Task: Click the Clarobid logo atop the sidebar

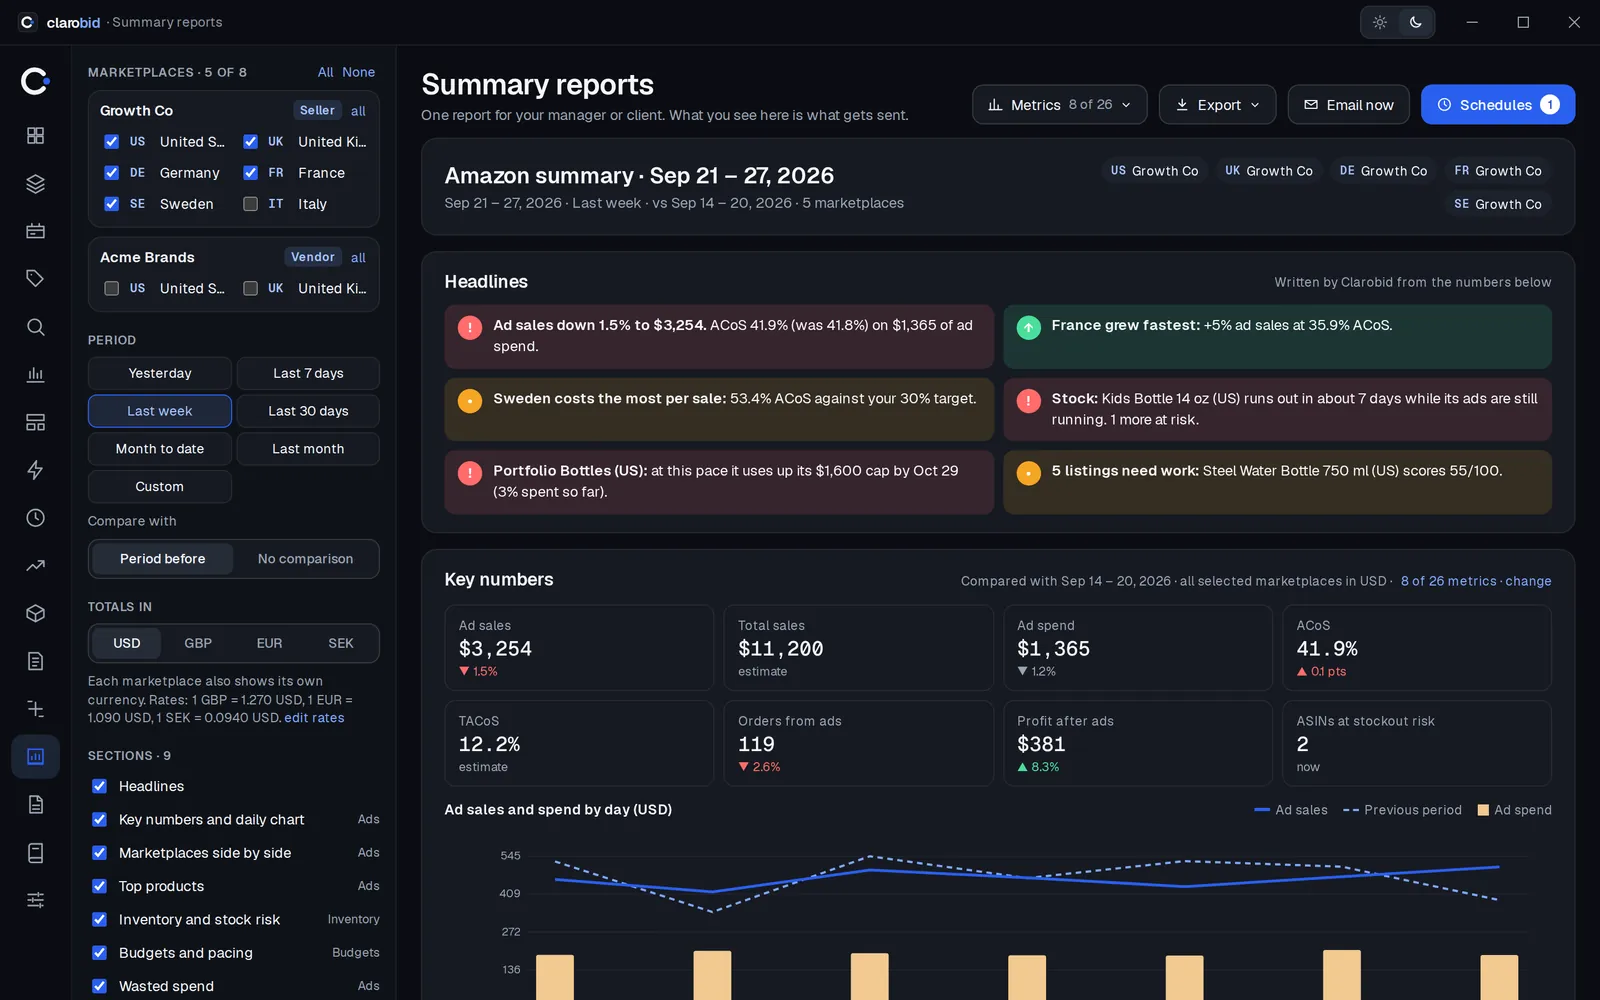Action: click(x=35, y=81)
